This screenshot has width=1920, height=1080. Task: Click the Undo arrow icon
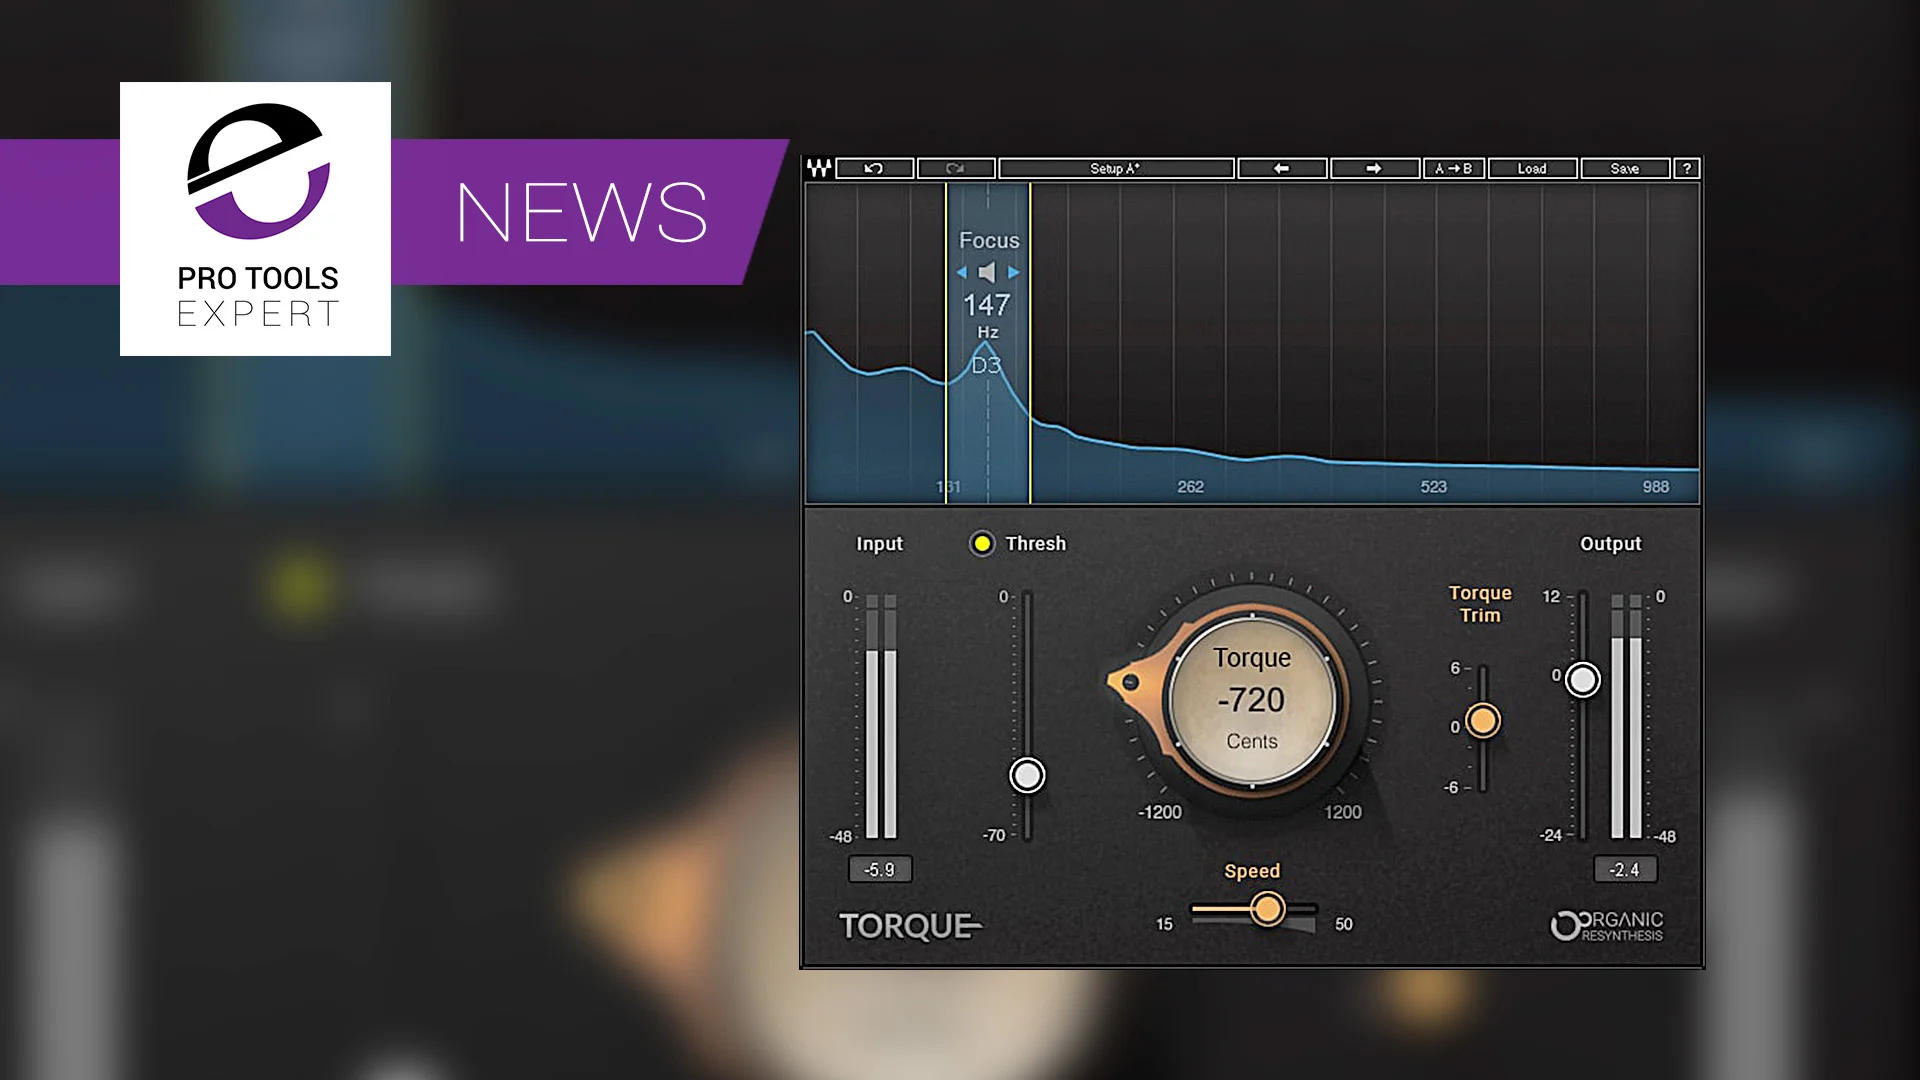871,168
